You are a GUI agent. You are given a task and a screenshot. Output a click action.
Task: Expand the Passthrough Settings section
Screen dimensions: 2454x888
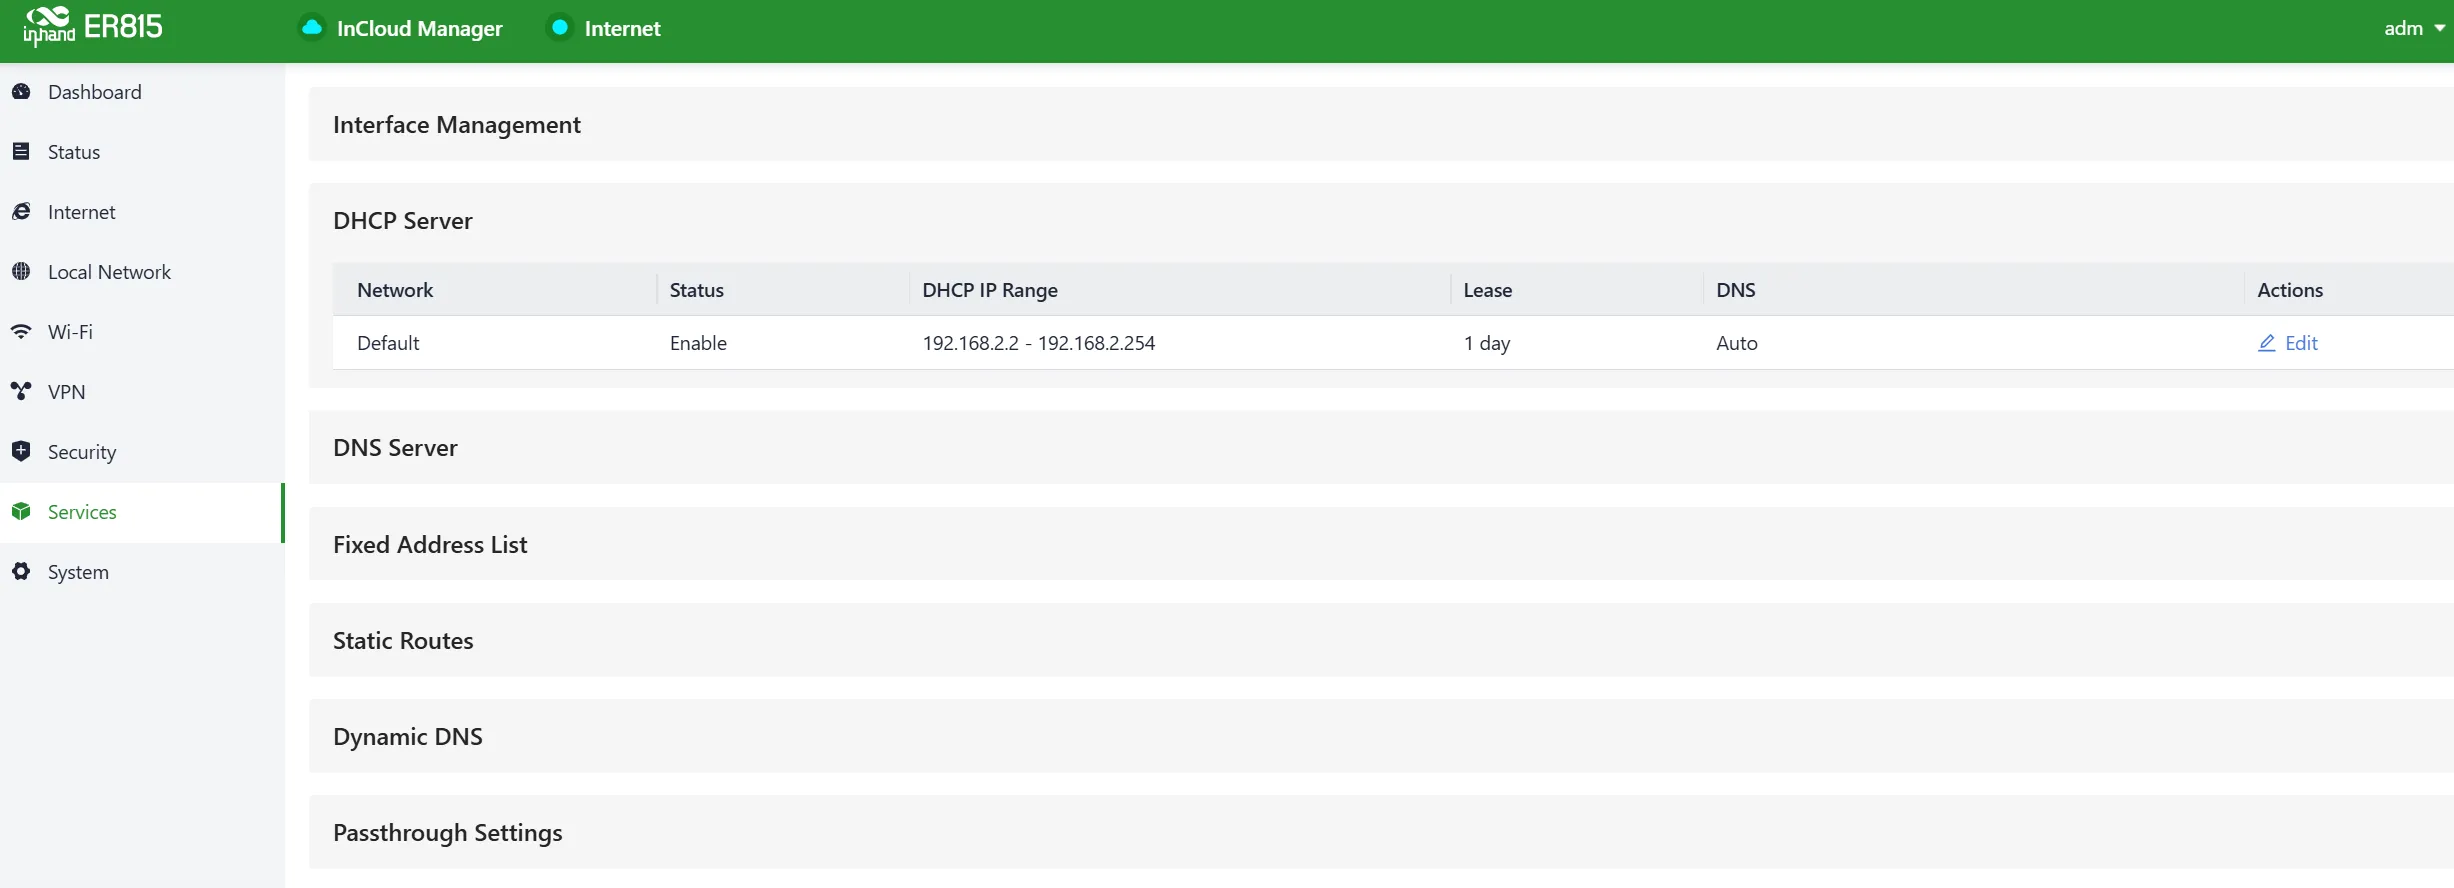coord(1381,832)
